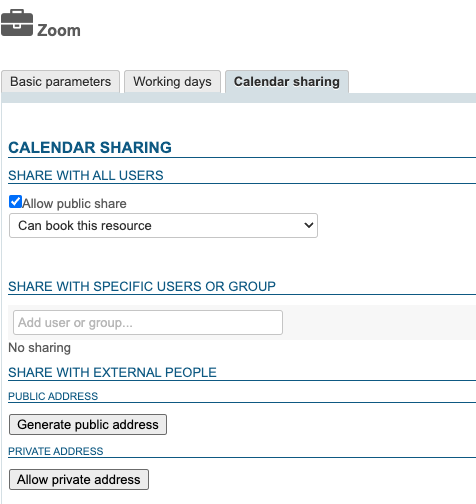Click the blue-gray bar below the tabs

[239, 98]
